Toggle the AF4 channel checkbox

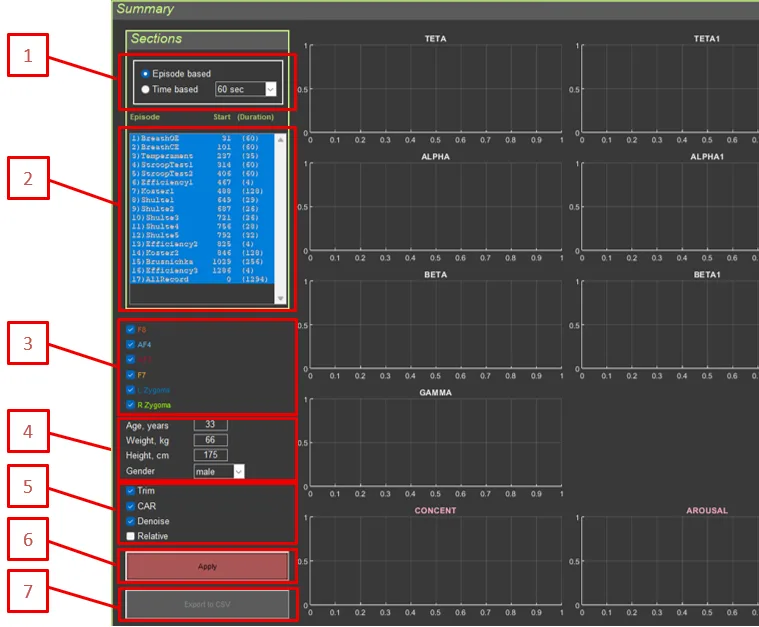[131, 344]
